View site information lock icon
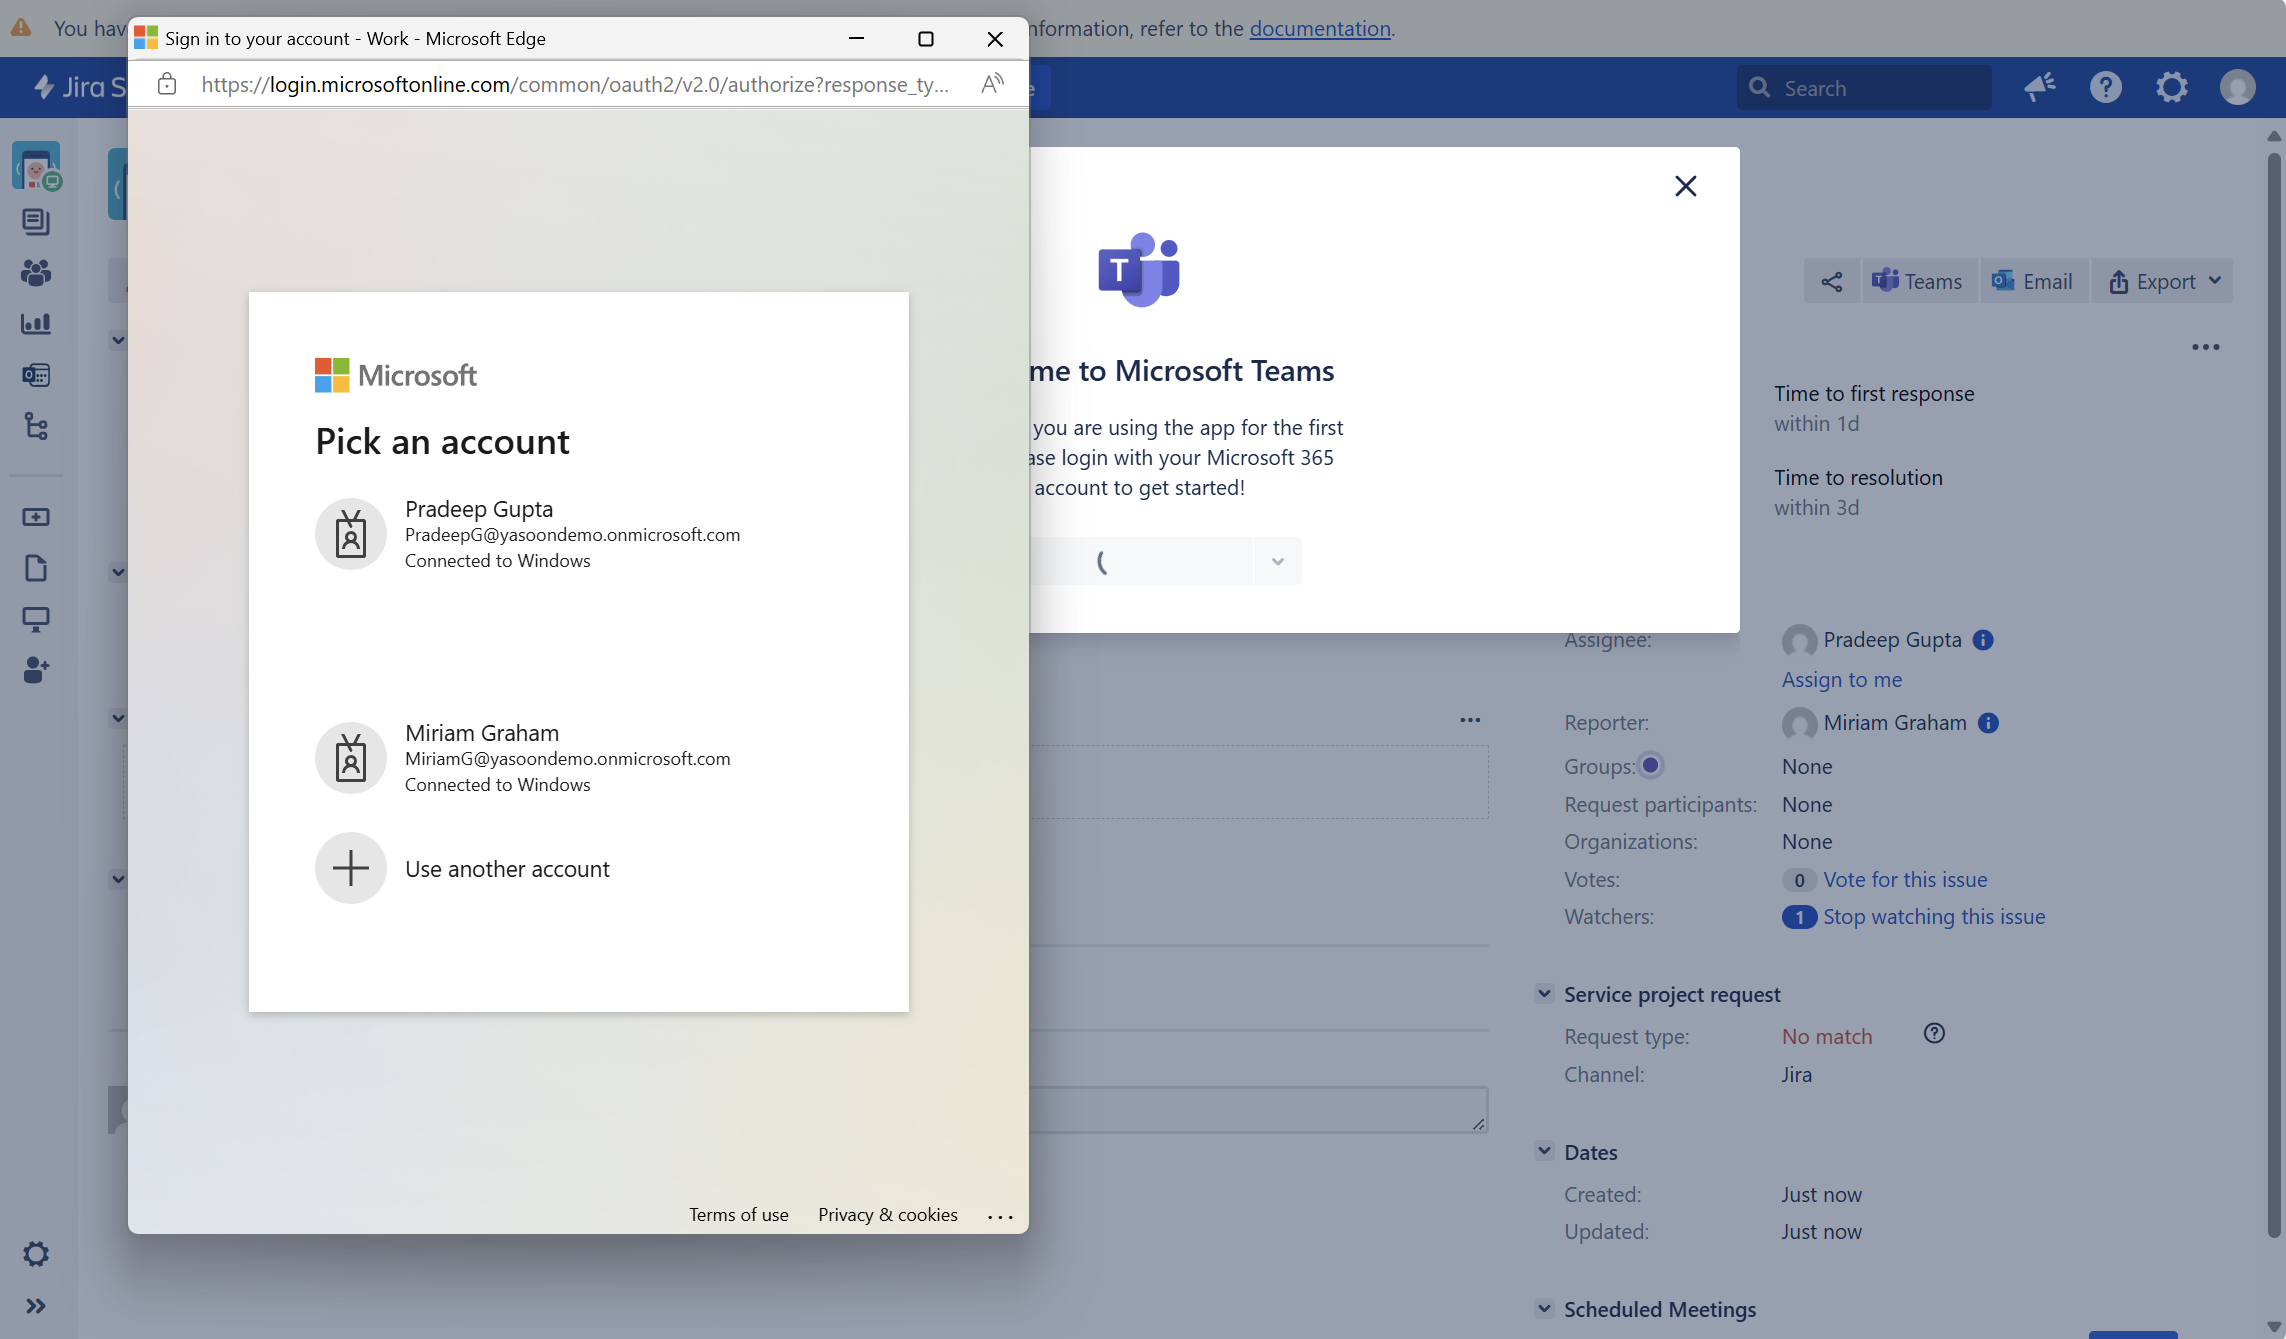The width and height of the screenshot is (2286, 1339). (167, 84)
